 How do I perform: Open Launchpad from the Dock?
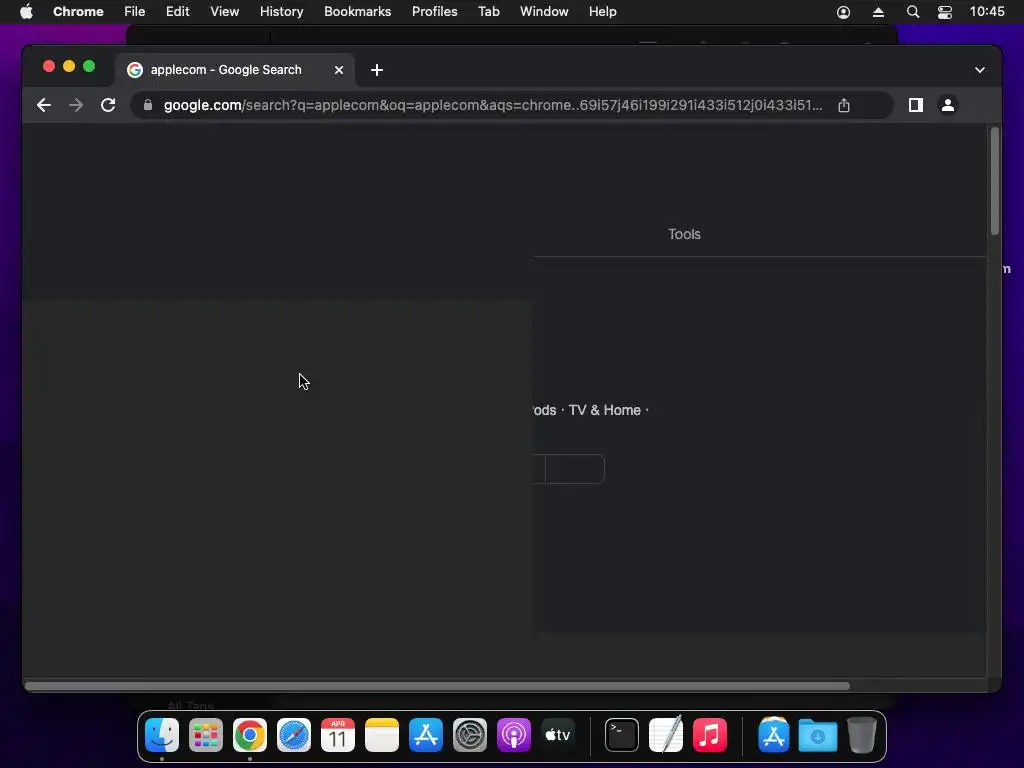coord(206,735)
